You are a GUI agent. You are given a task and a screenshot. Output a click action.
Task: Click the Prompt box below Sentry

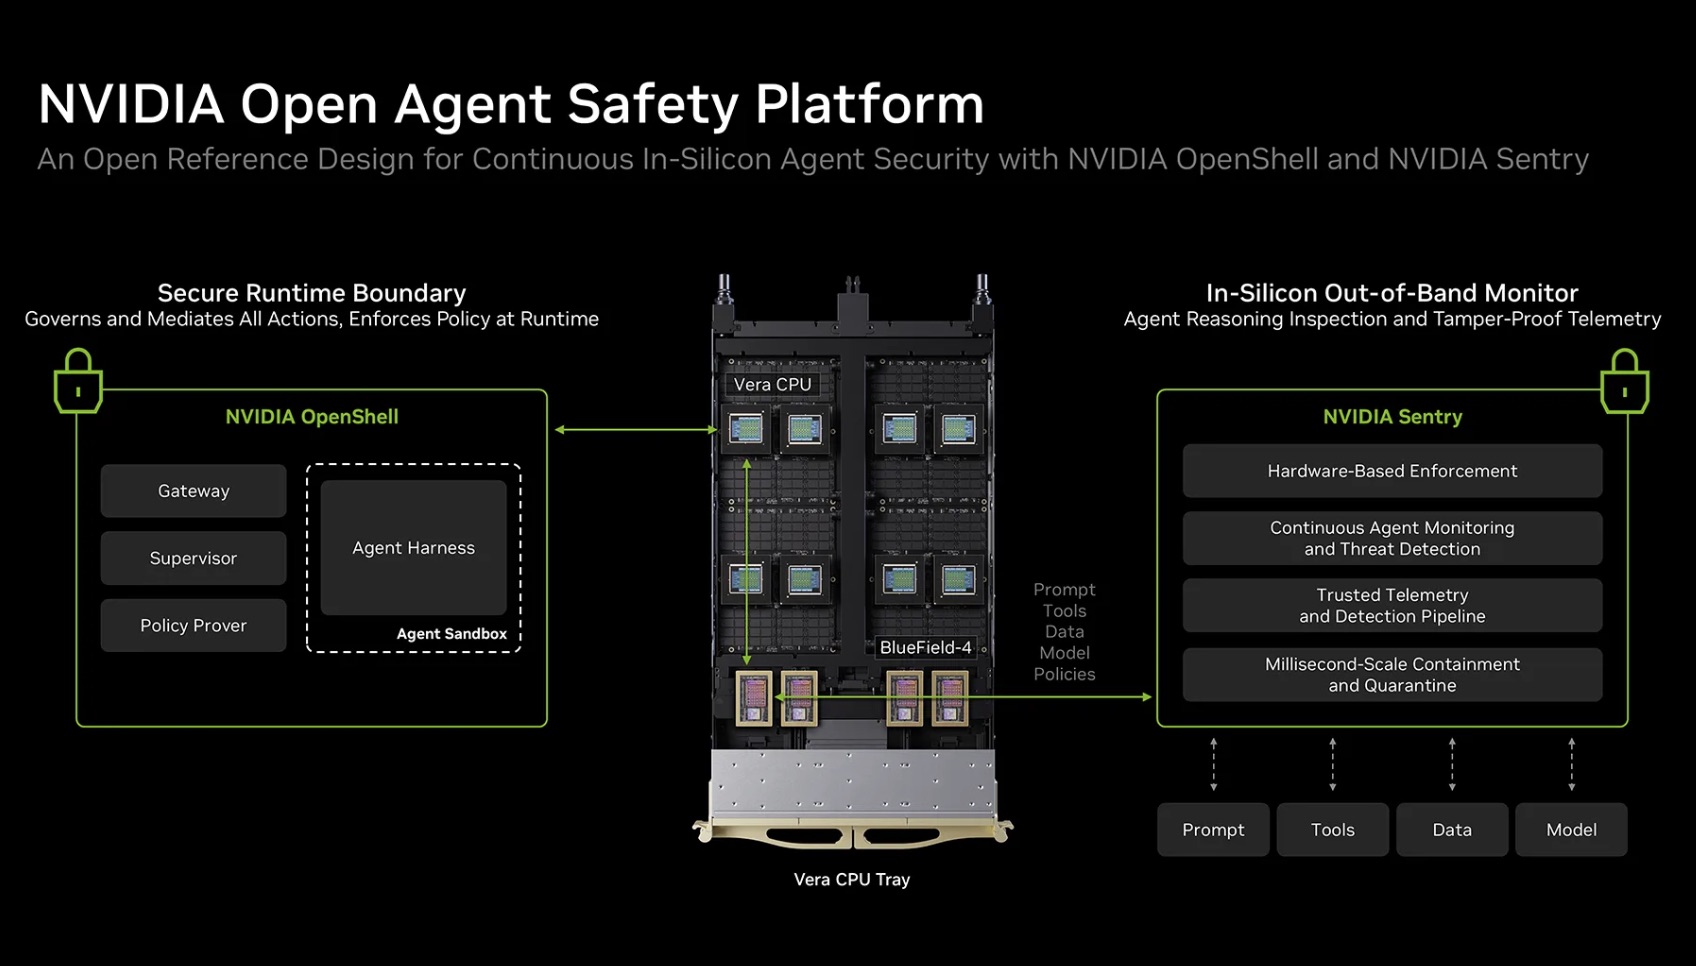[1213, 830]
